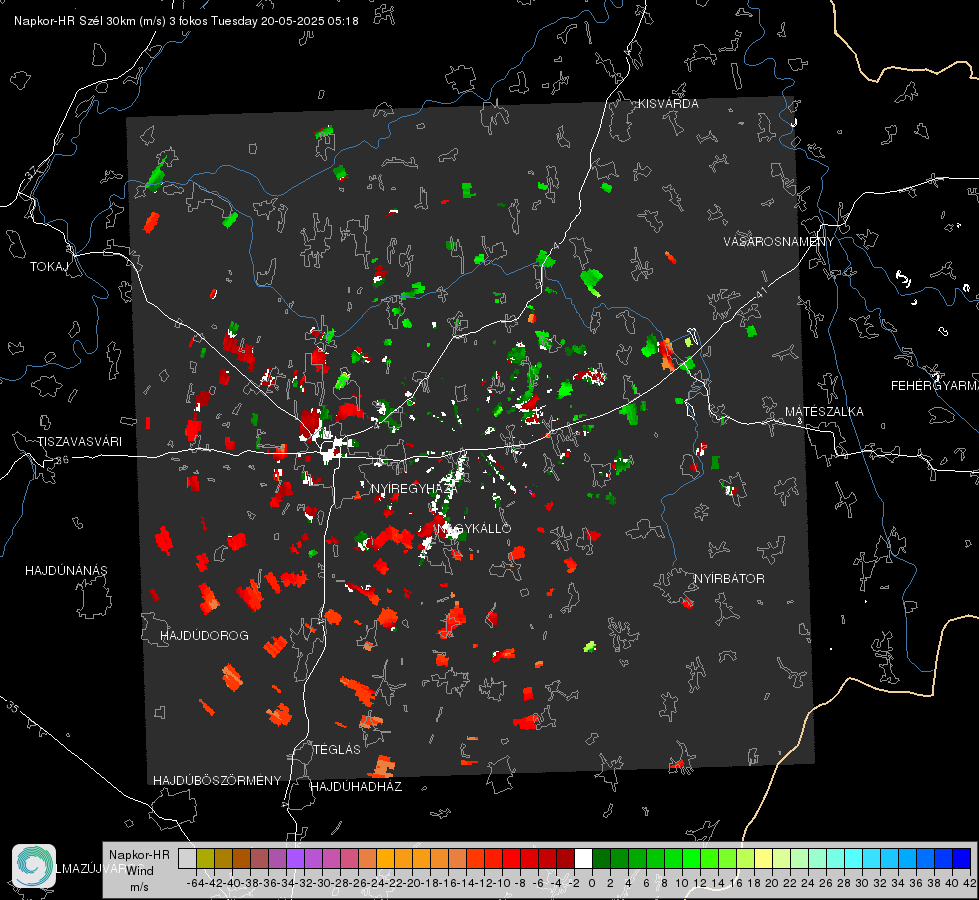Click the legend value label -20
This screenshot has width=979, height=900.
click(x=412, y=883)
